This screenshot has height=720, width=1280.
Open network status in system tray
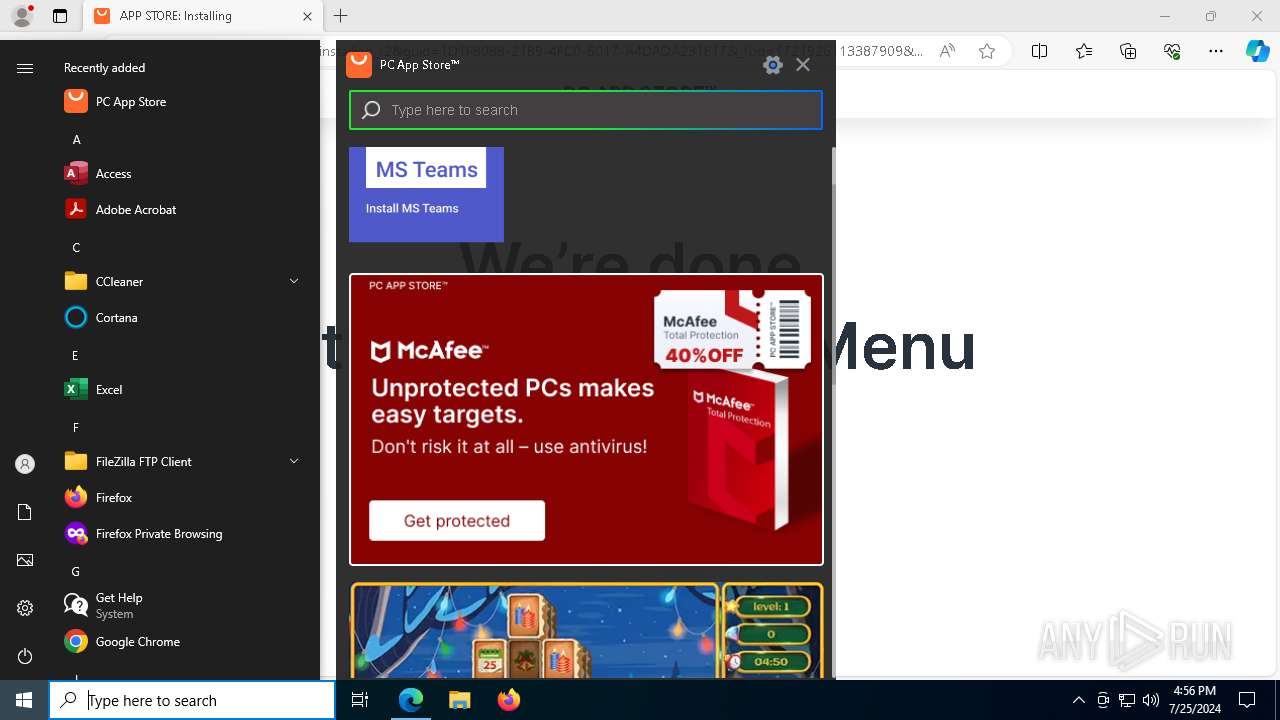1127,700
